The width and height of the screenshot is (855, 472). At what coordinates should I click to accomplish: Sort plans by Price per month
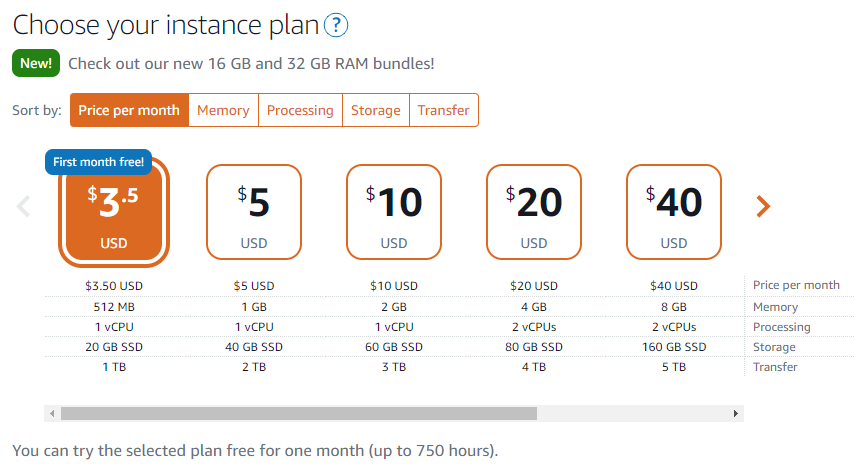click(129, 110)
